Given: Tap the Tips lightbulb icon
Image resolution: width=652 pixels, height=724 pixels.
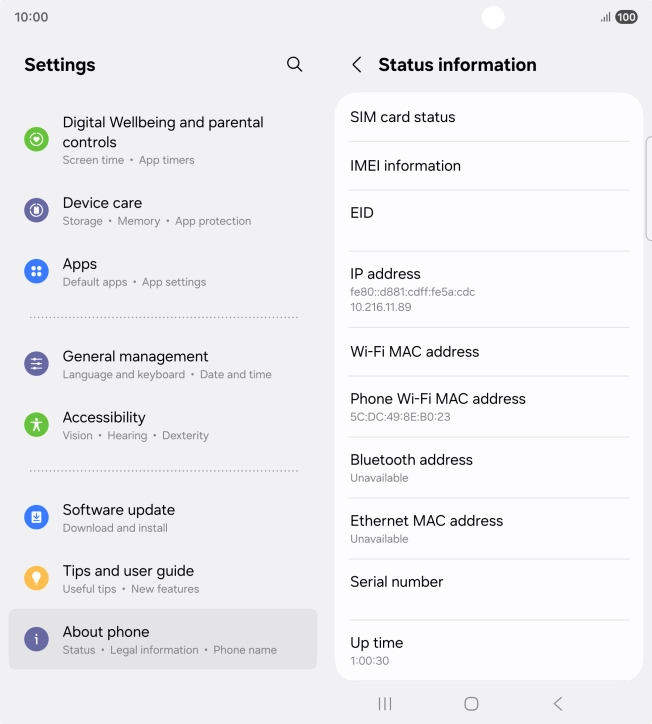Looking at the screenshot, I should tap(36, 578).
